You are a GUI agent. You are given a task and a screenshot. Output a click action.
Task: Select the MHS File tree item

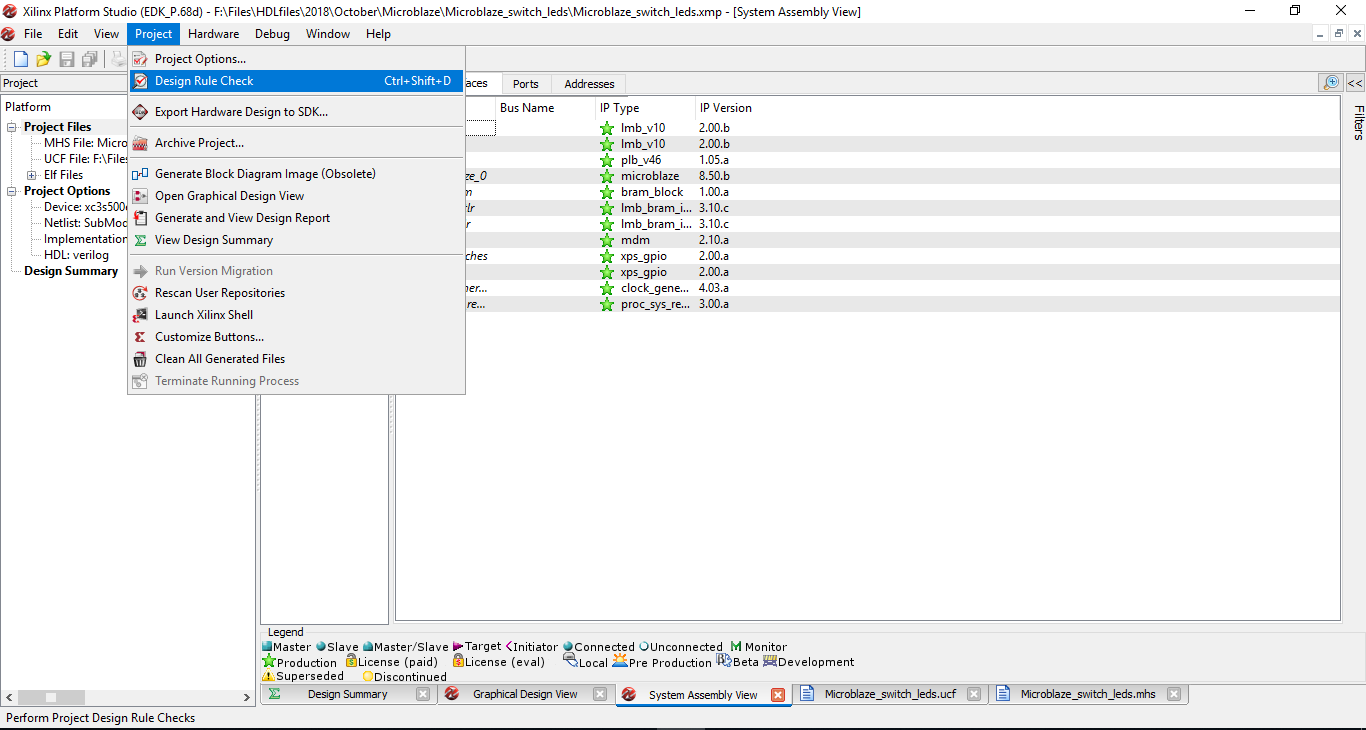(85, 143)
